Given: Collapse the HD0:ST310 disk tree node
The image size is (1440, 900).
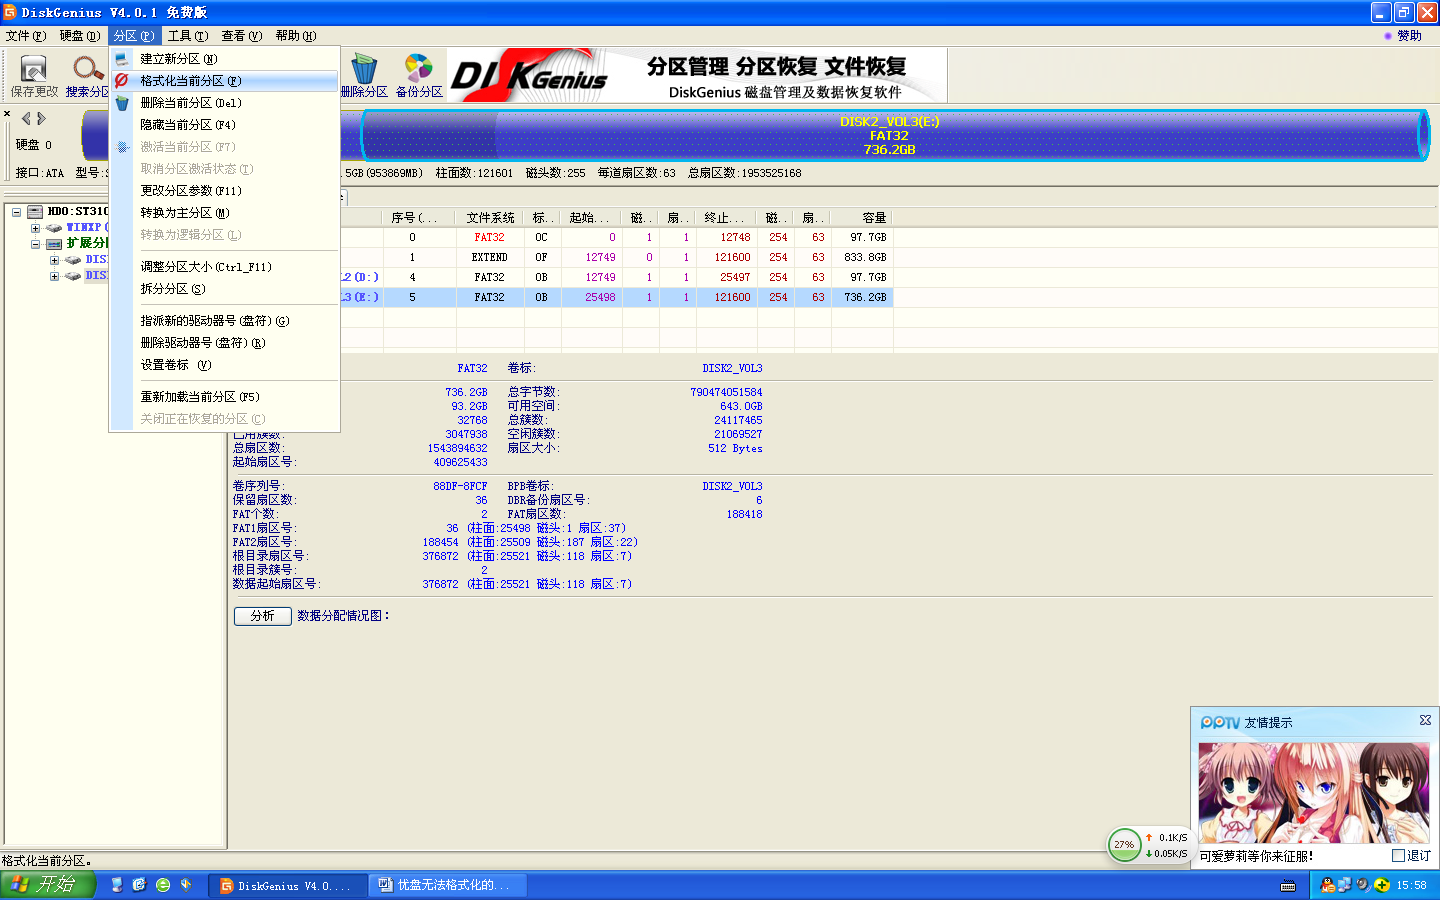Looking at the screenshot, I should coord(17,212).
